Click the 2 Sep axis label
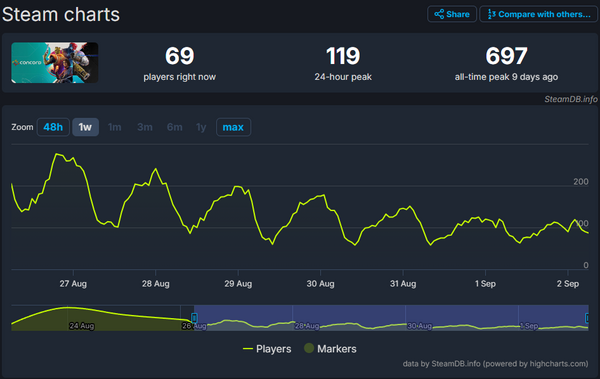 point(568,284)
